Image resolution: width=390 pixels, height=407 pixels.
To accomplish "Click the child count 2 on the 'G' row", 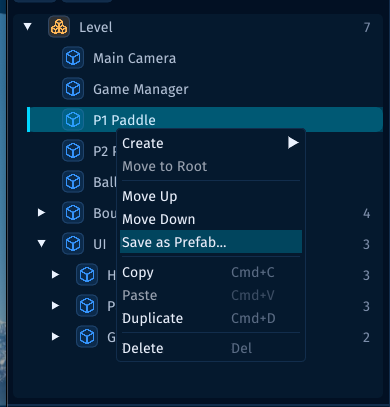I will (366, 337).
